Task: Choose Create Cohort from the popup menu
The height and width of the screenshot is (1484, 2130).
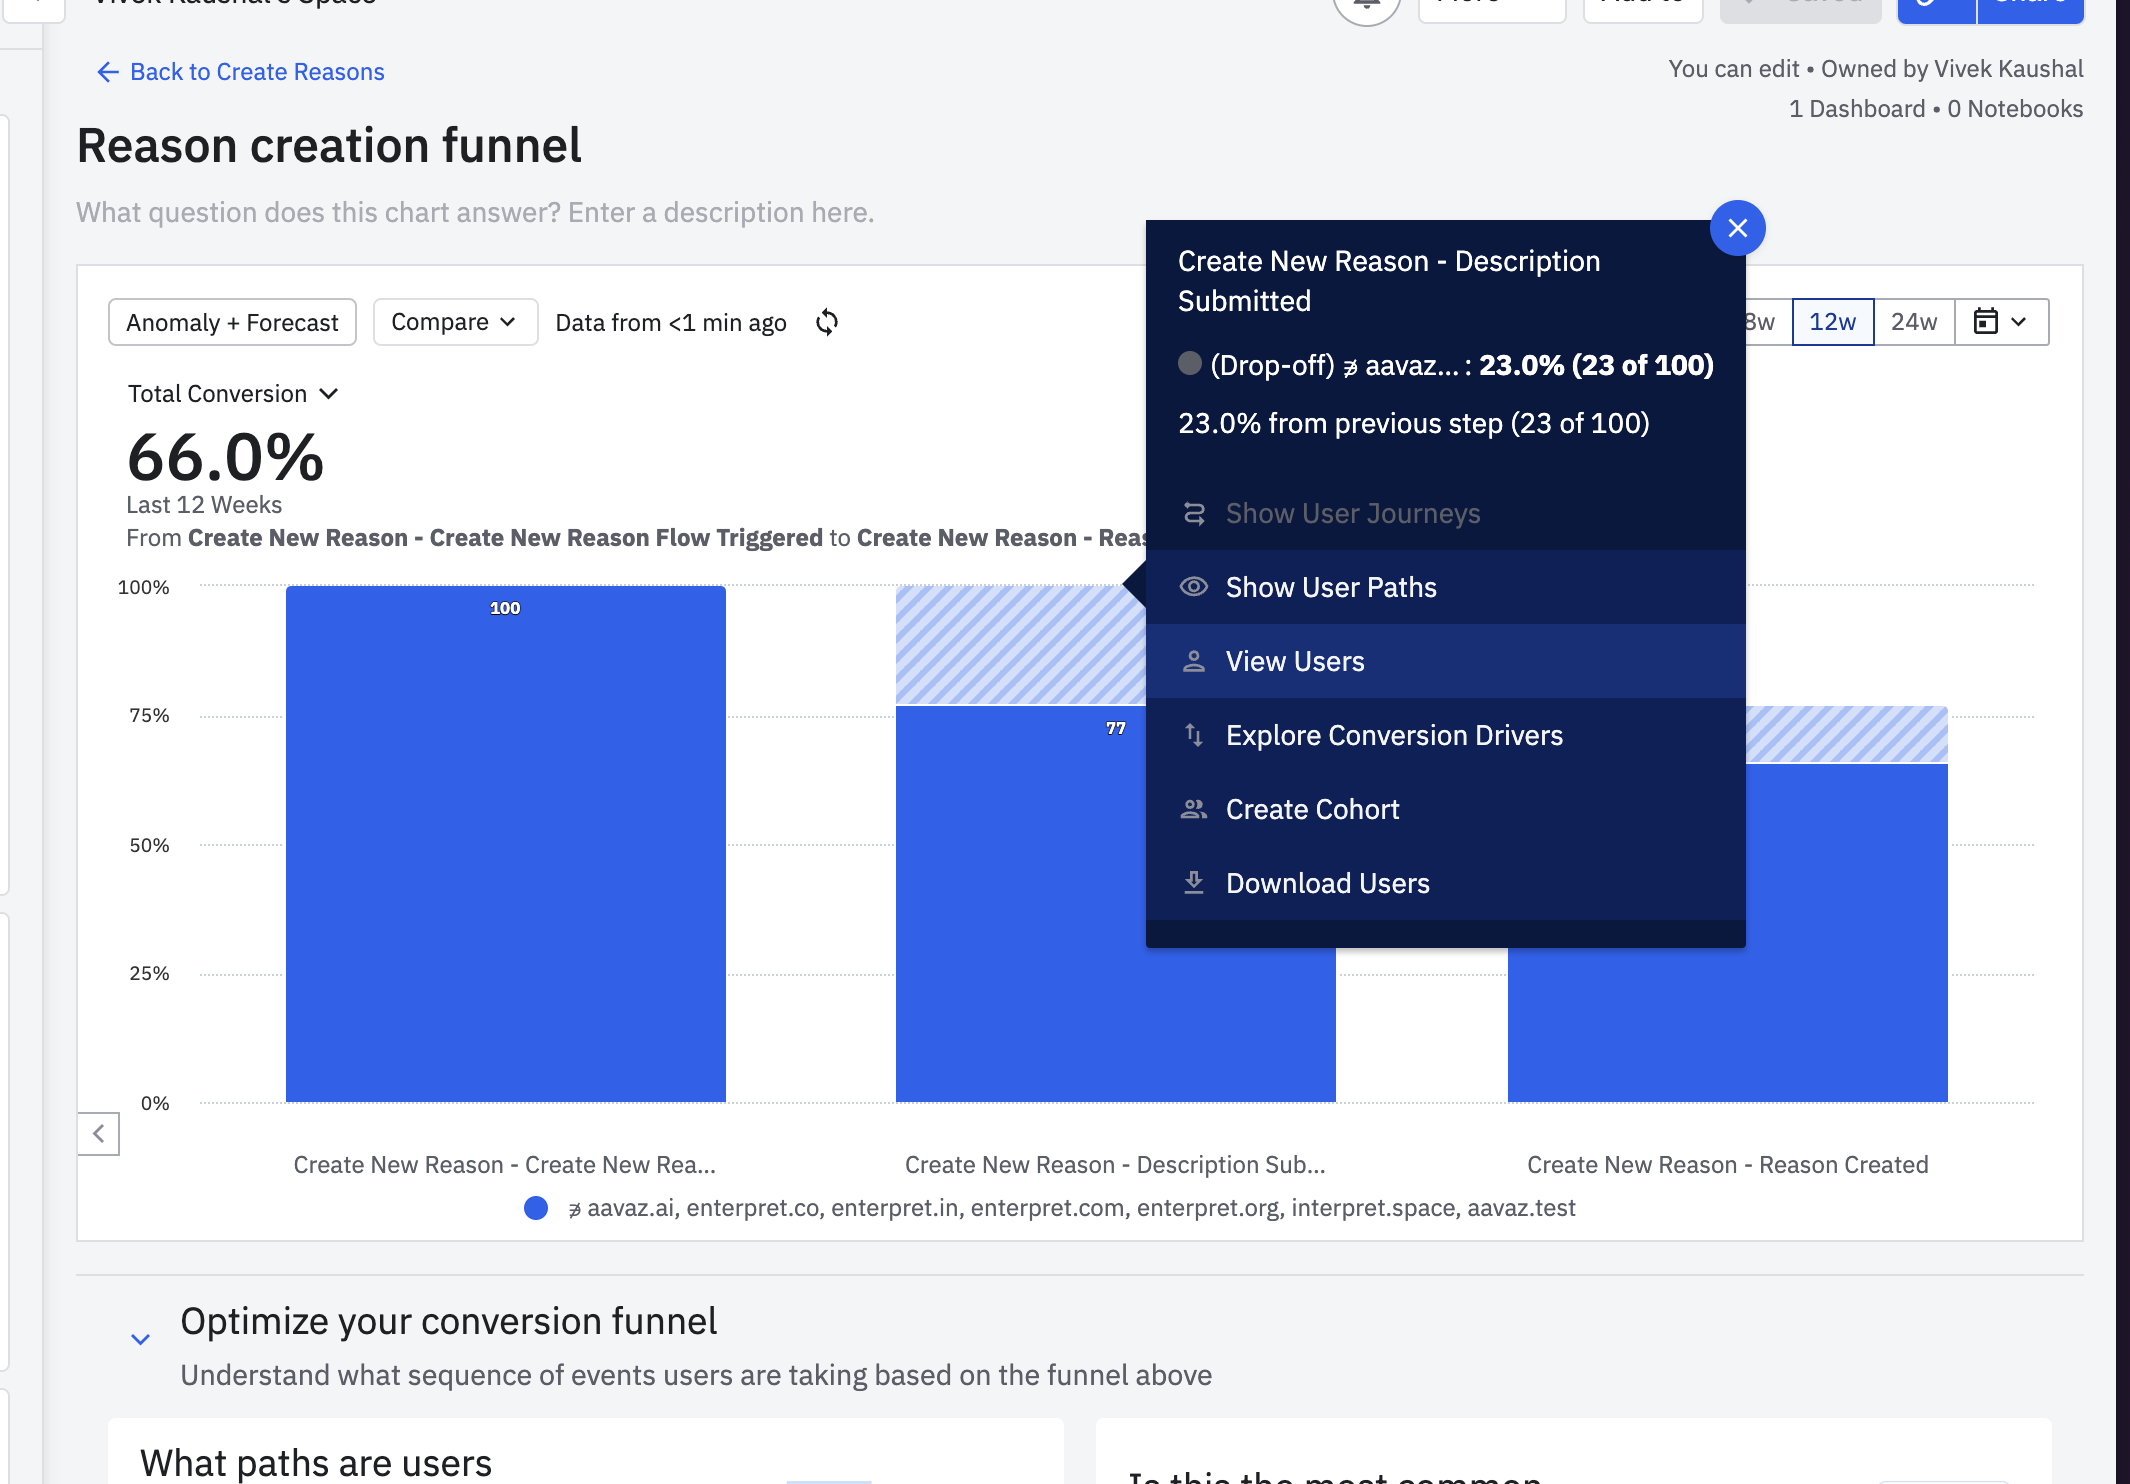Action: click(x=1312, y=809)
